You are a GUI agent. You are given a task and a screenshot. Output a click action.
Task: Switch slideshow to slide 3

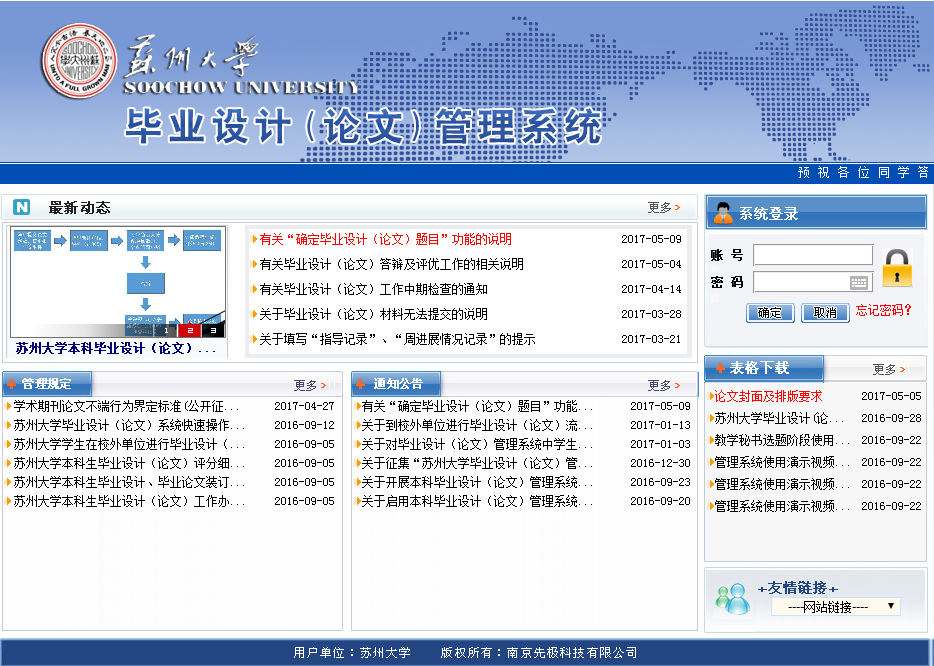point(213,330)
